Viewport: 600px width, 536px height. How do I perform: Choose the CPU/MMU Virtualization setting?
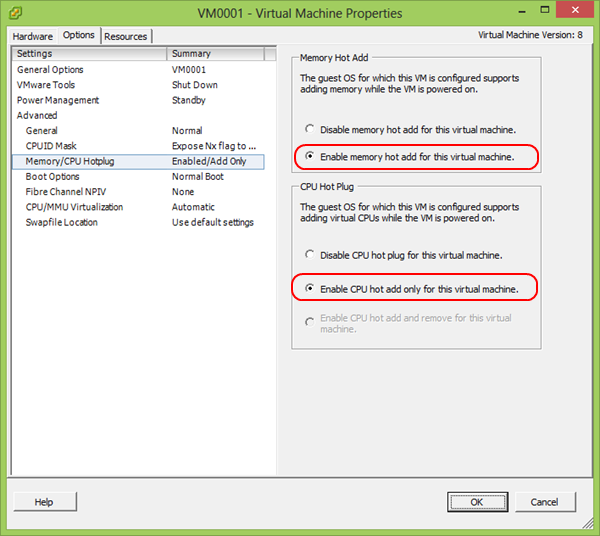click(75, 207)
